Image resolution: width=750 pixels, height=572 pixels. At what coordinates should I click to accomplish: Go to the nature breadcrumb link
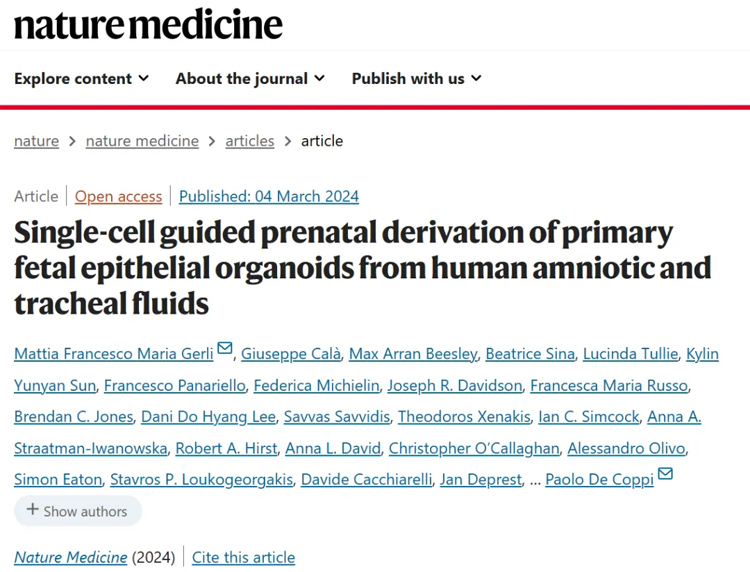click(x=36, y=141)
